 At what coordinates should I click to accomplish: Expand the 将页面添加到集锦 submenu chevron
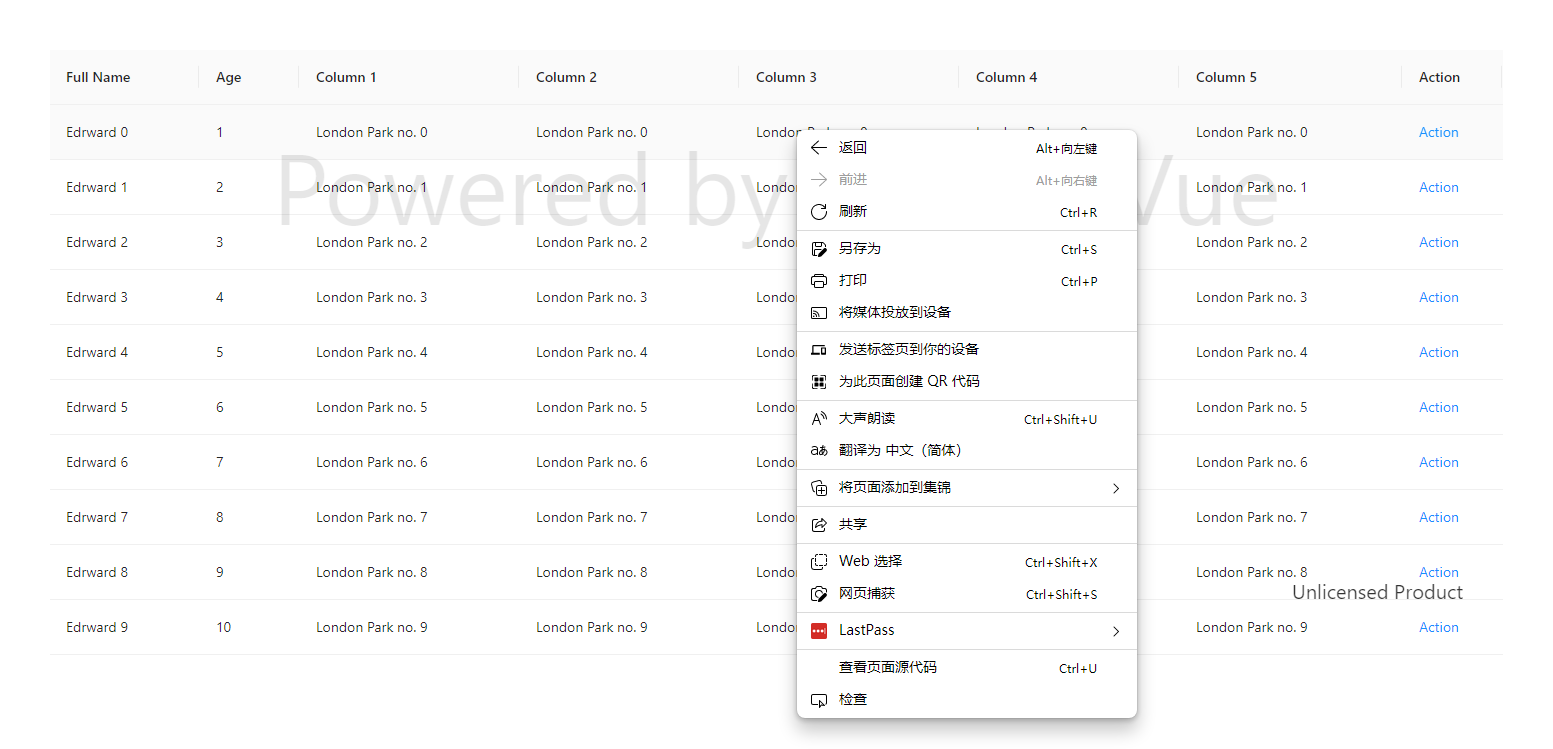click(1116, 488)
